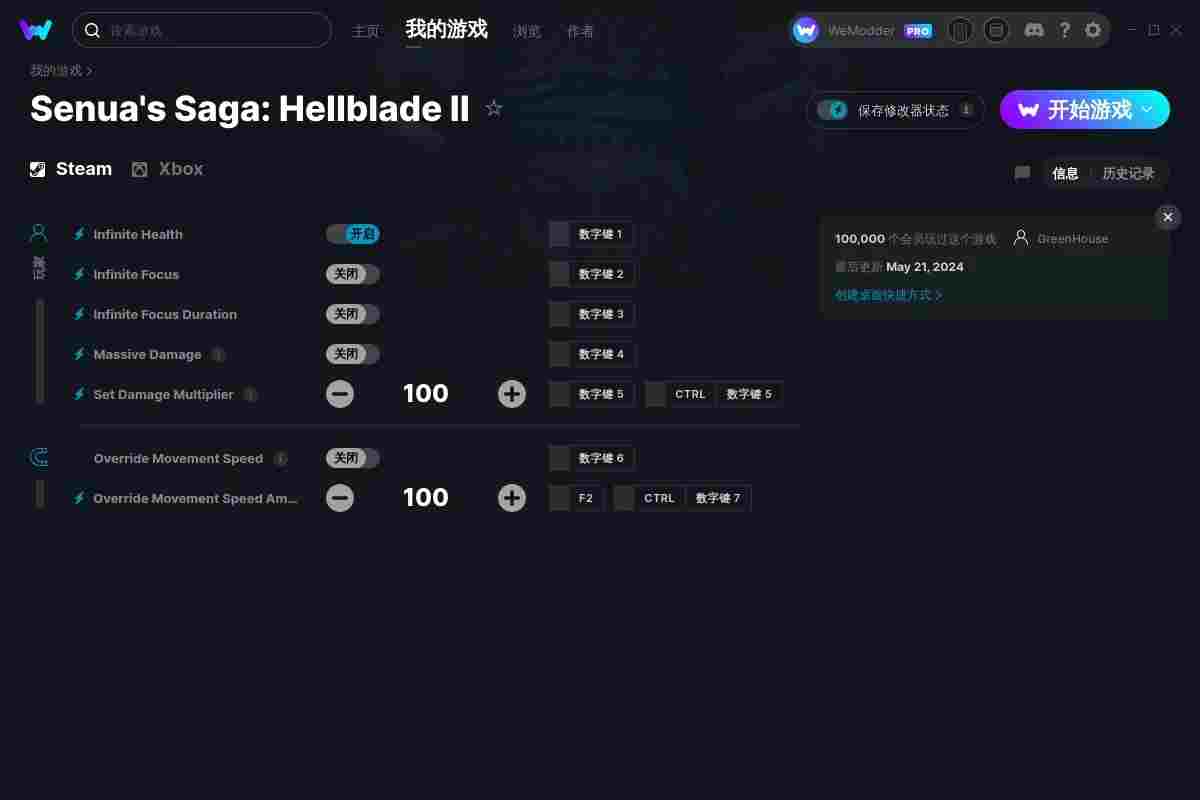The image size is (1200, 800).
Task: Click the player category icon
Action: click(x=38, y=234)
